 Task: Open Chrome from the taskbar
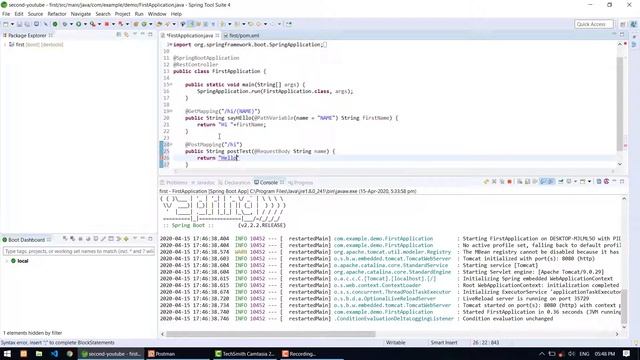[70, 353]
